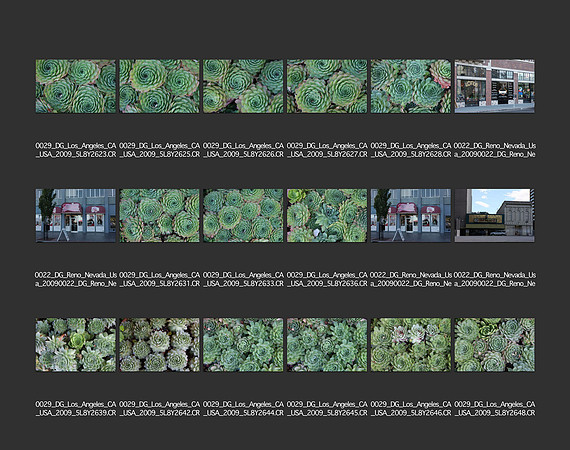The image size is (570, 450).
Task: Pick the succulent thumbnail 5L8Y2646
Action: 411,345
